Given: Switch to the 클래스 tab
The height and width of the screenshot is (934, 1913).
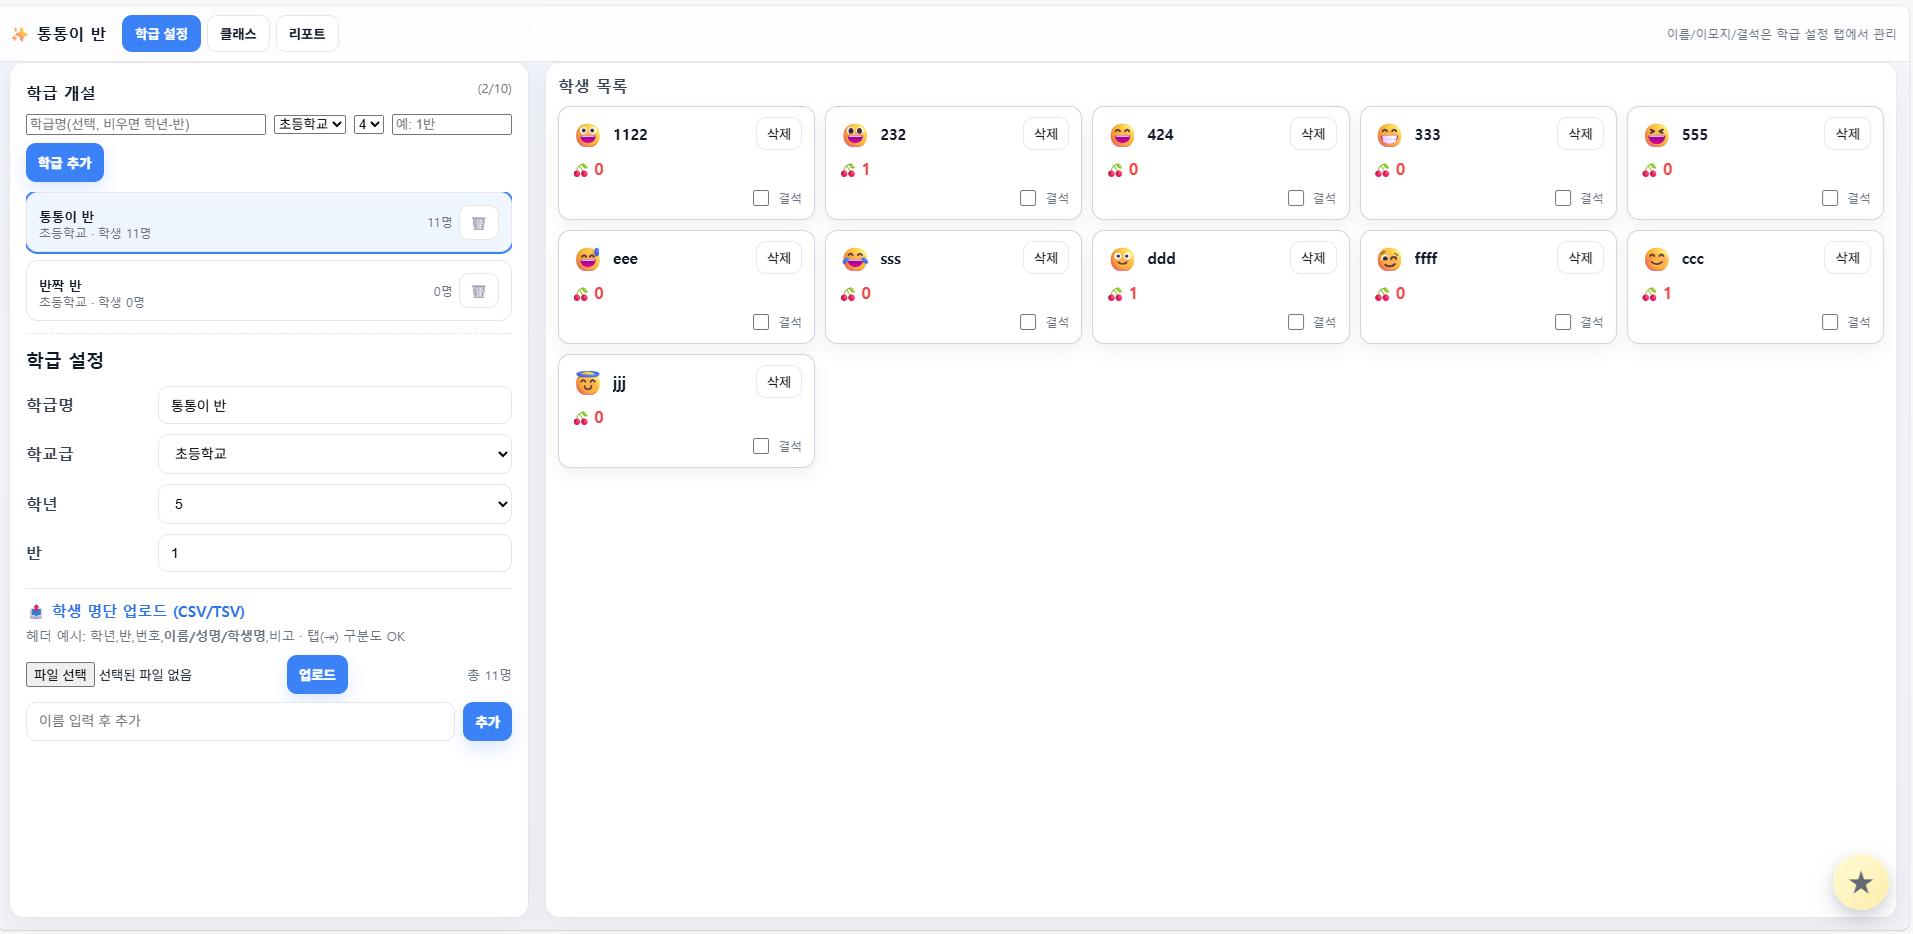Looking at the screenshot, I should 238,34.
